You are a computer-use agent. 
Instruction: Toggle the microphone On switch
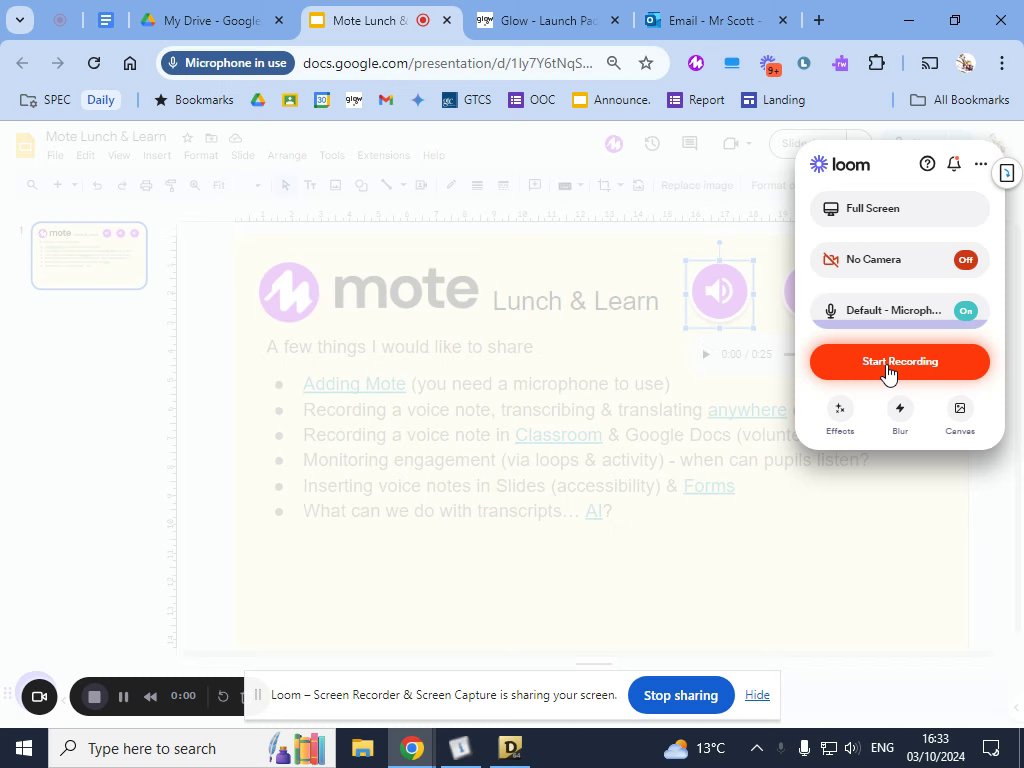tap(965, 311)
